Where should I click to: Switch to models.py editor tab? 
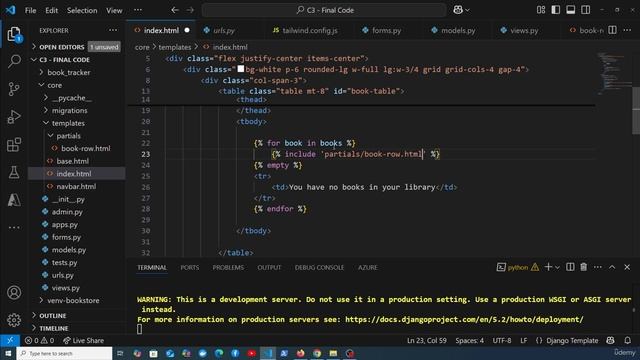tap(458, 30)
